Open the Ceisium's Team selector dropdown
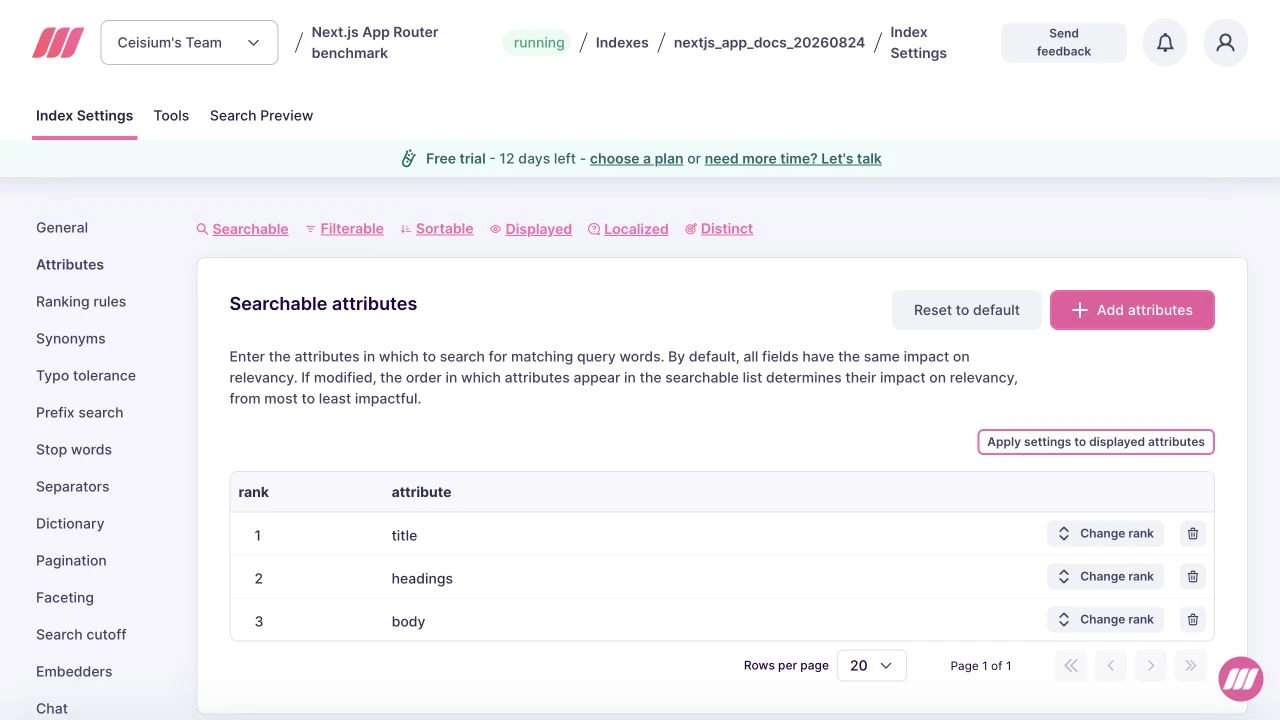The height and width of the screenshot is (720, 1280). coord(189,43)
